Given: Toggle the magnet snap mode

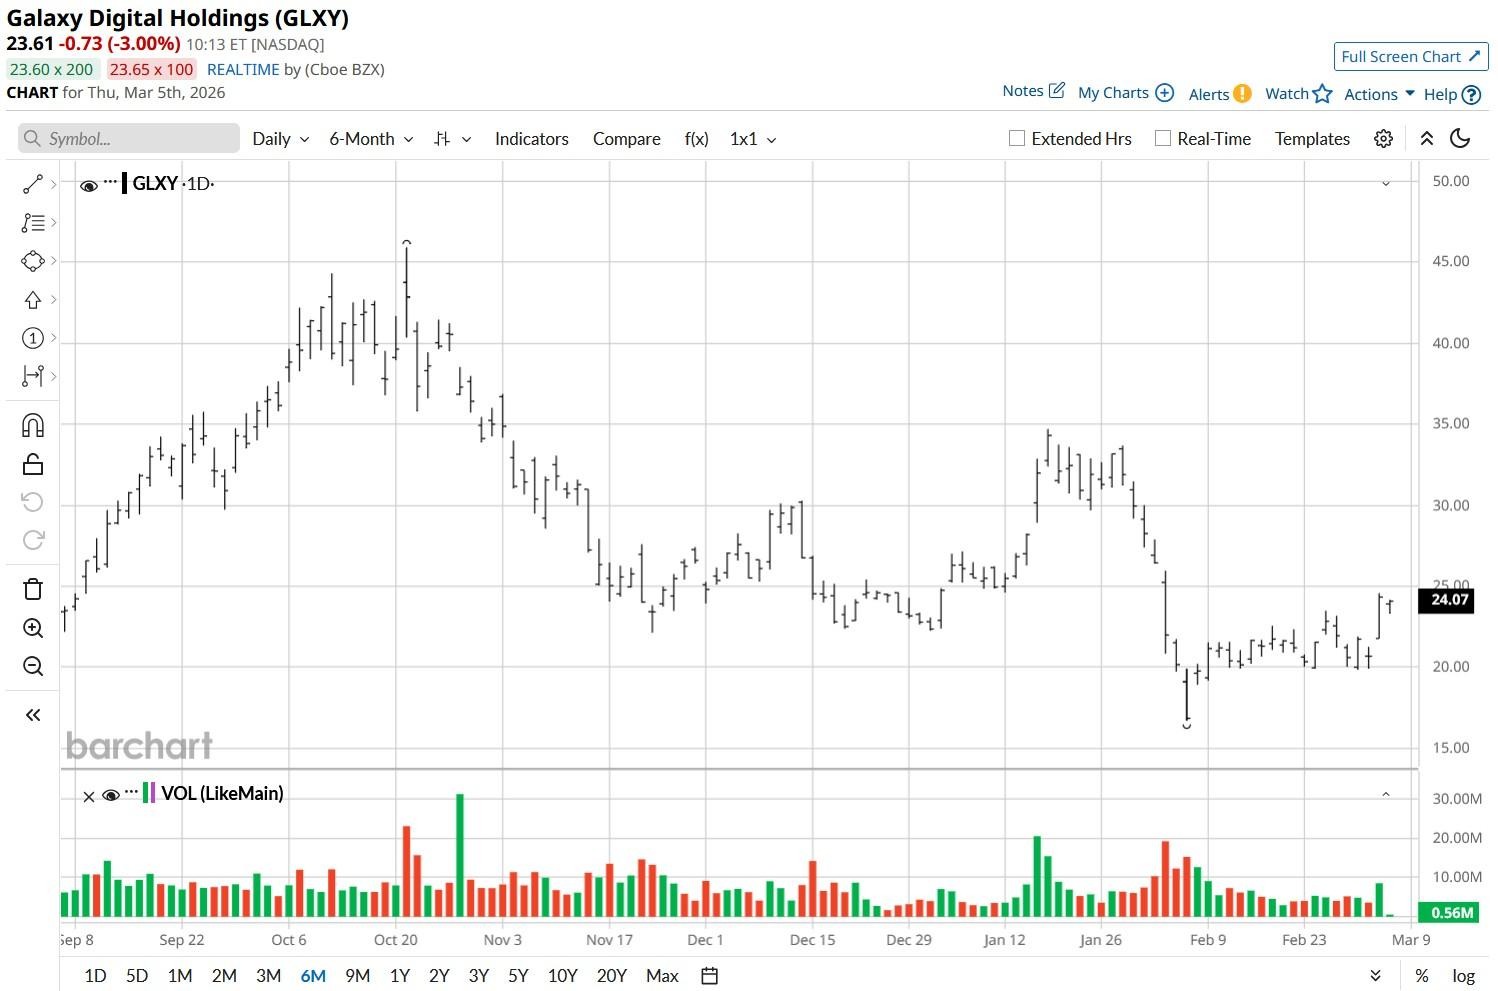Looking at the screenshot, I should coord(33,426).
